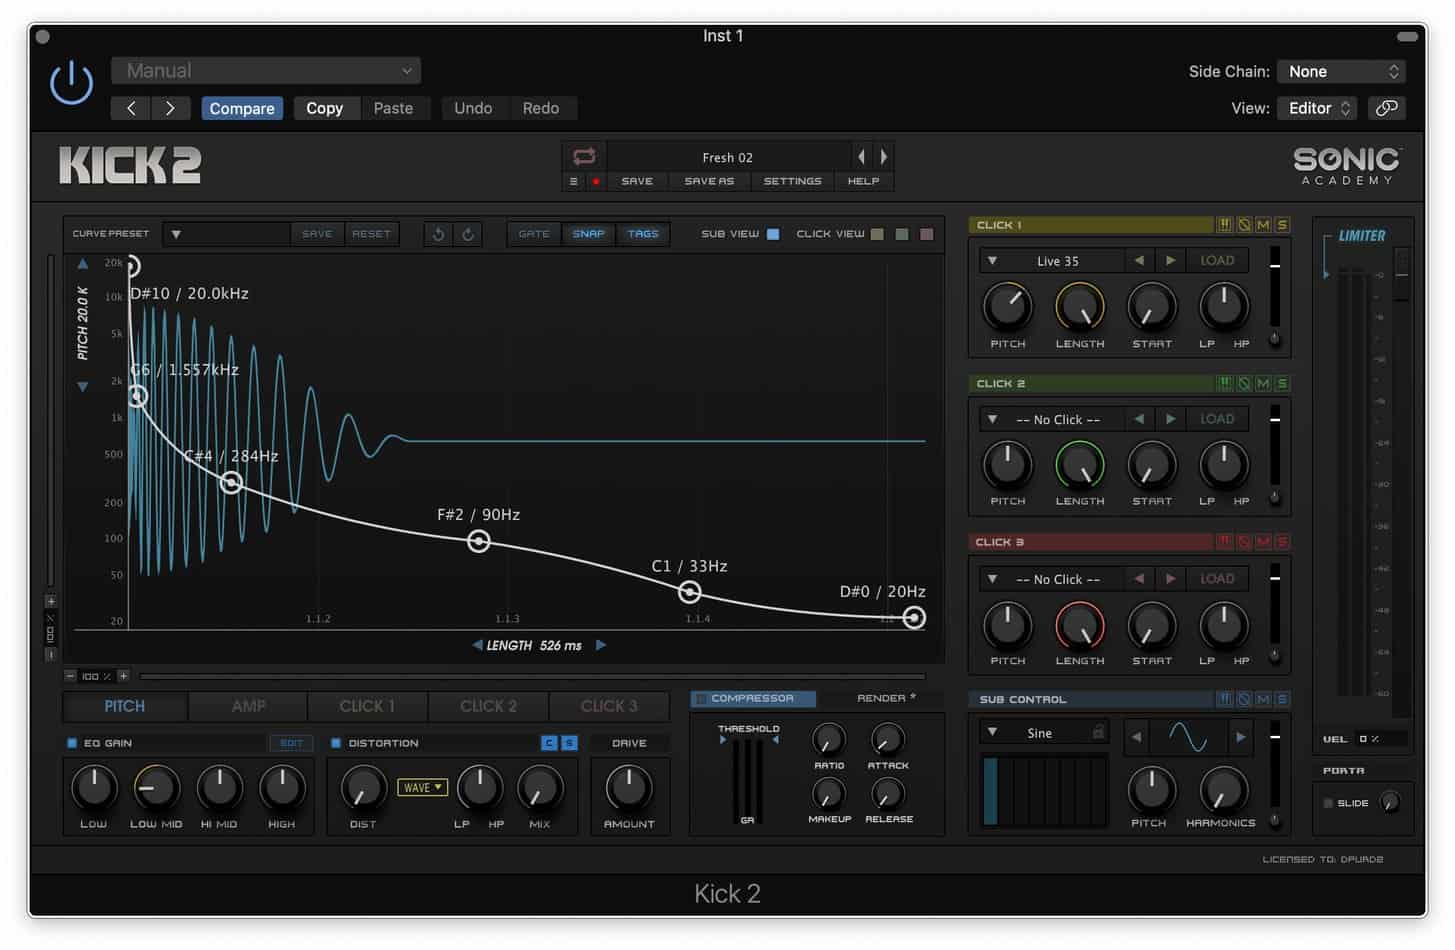Click Click 1 keytrack bars icon
Screen dimensions: 1455x950
(x=1224, y=225)
